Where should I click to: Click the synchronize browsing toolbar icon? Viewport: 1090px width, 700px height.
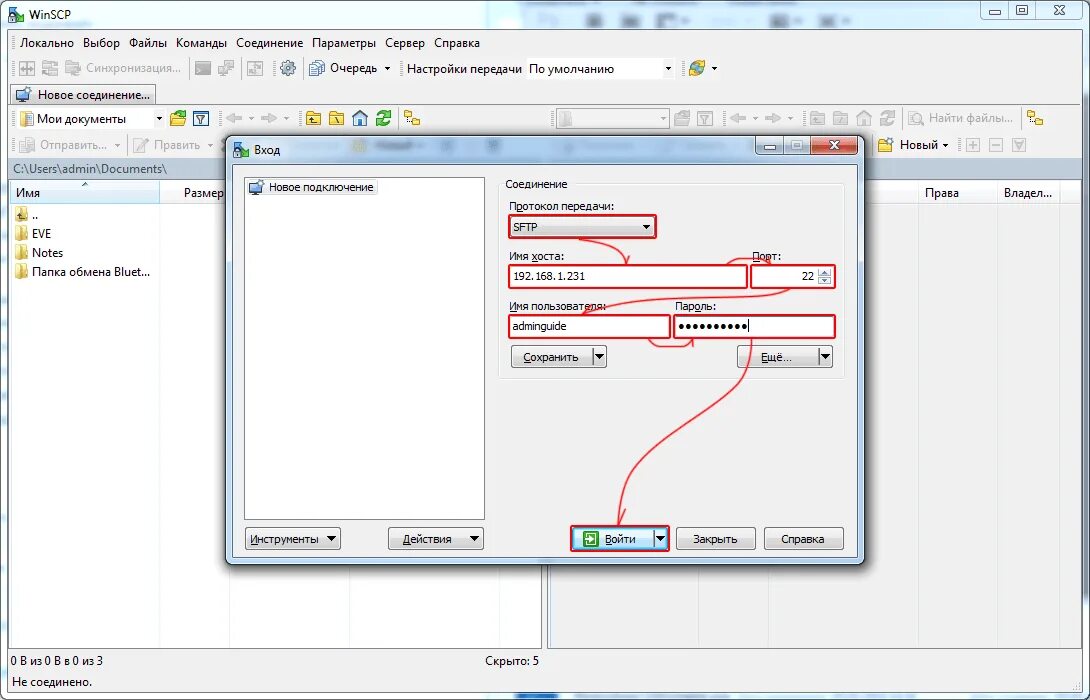coord(49,68)
